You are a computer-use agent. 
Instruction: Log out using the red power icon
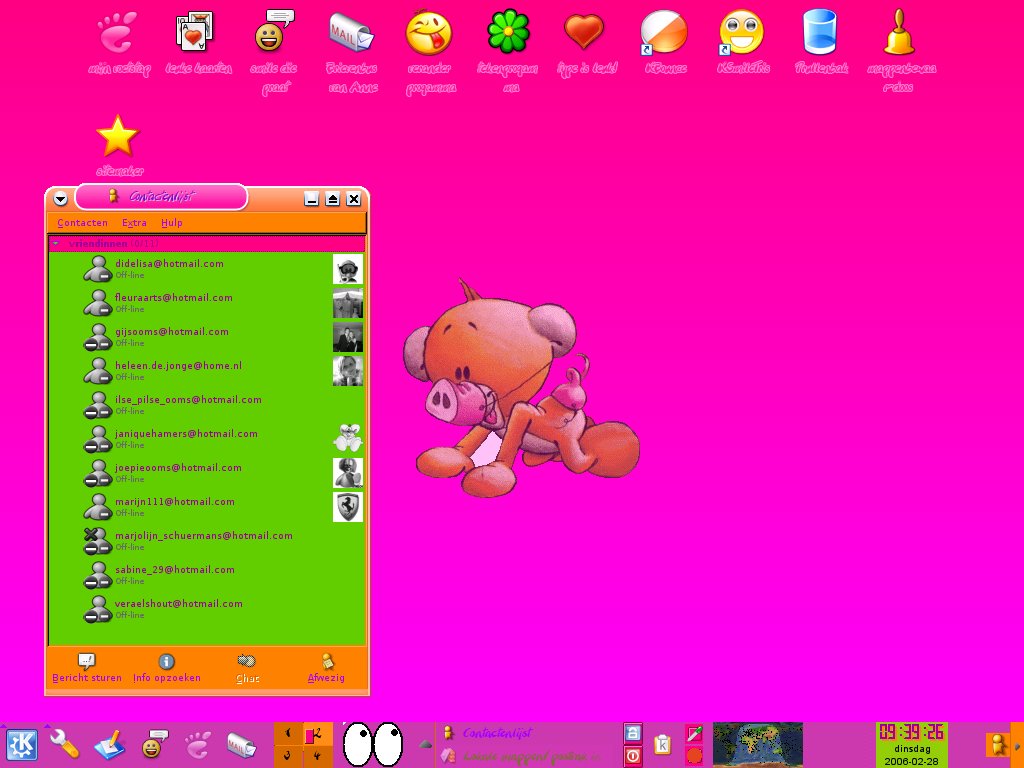click(632, 756)
